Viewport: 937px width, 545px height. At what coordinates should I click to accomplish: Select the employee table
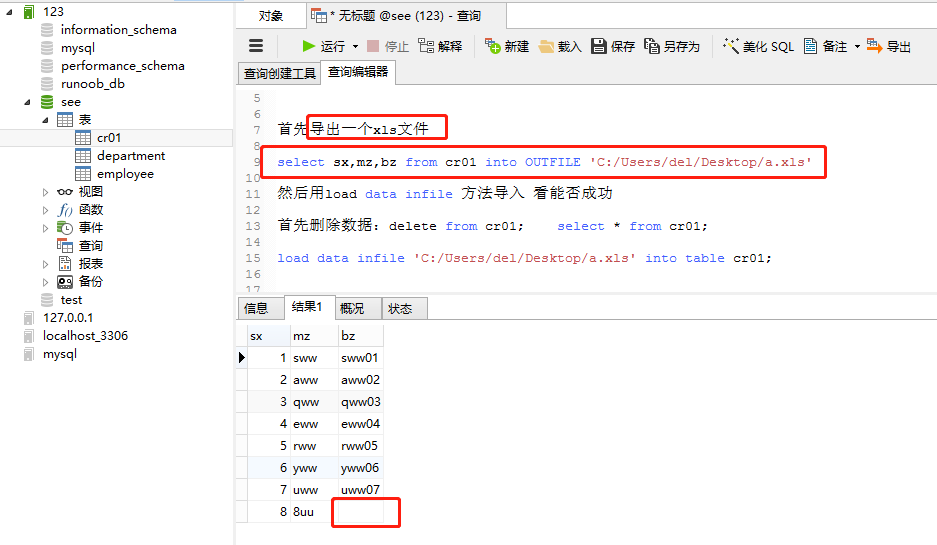click(125, 174)
